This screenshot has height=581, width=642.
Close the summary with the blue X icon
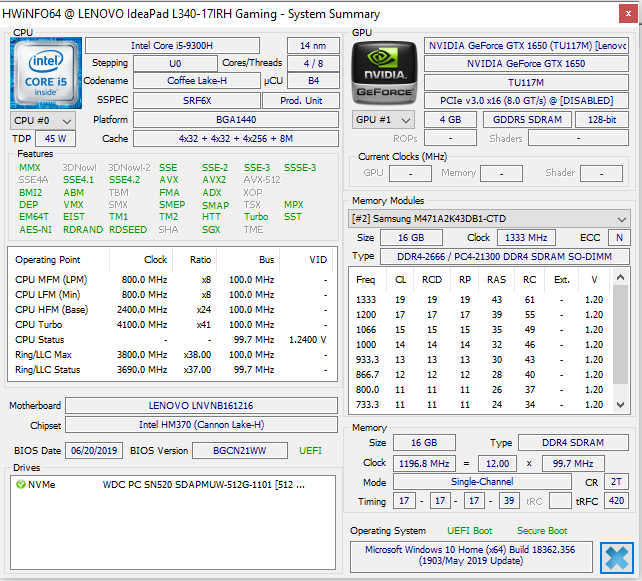click(616, 557)
